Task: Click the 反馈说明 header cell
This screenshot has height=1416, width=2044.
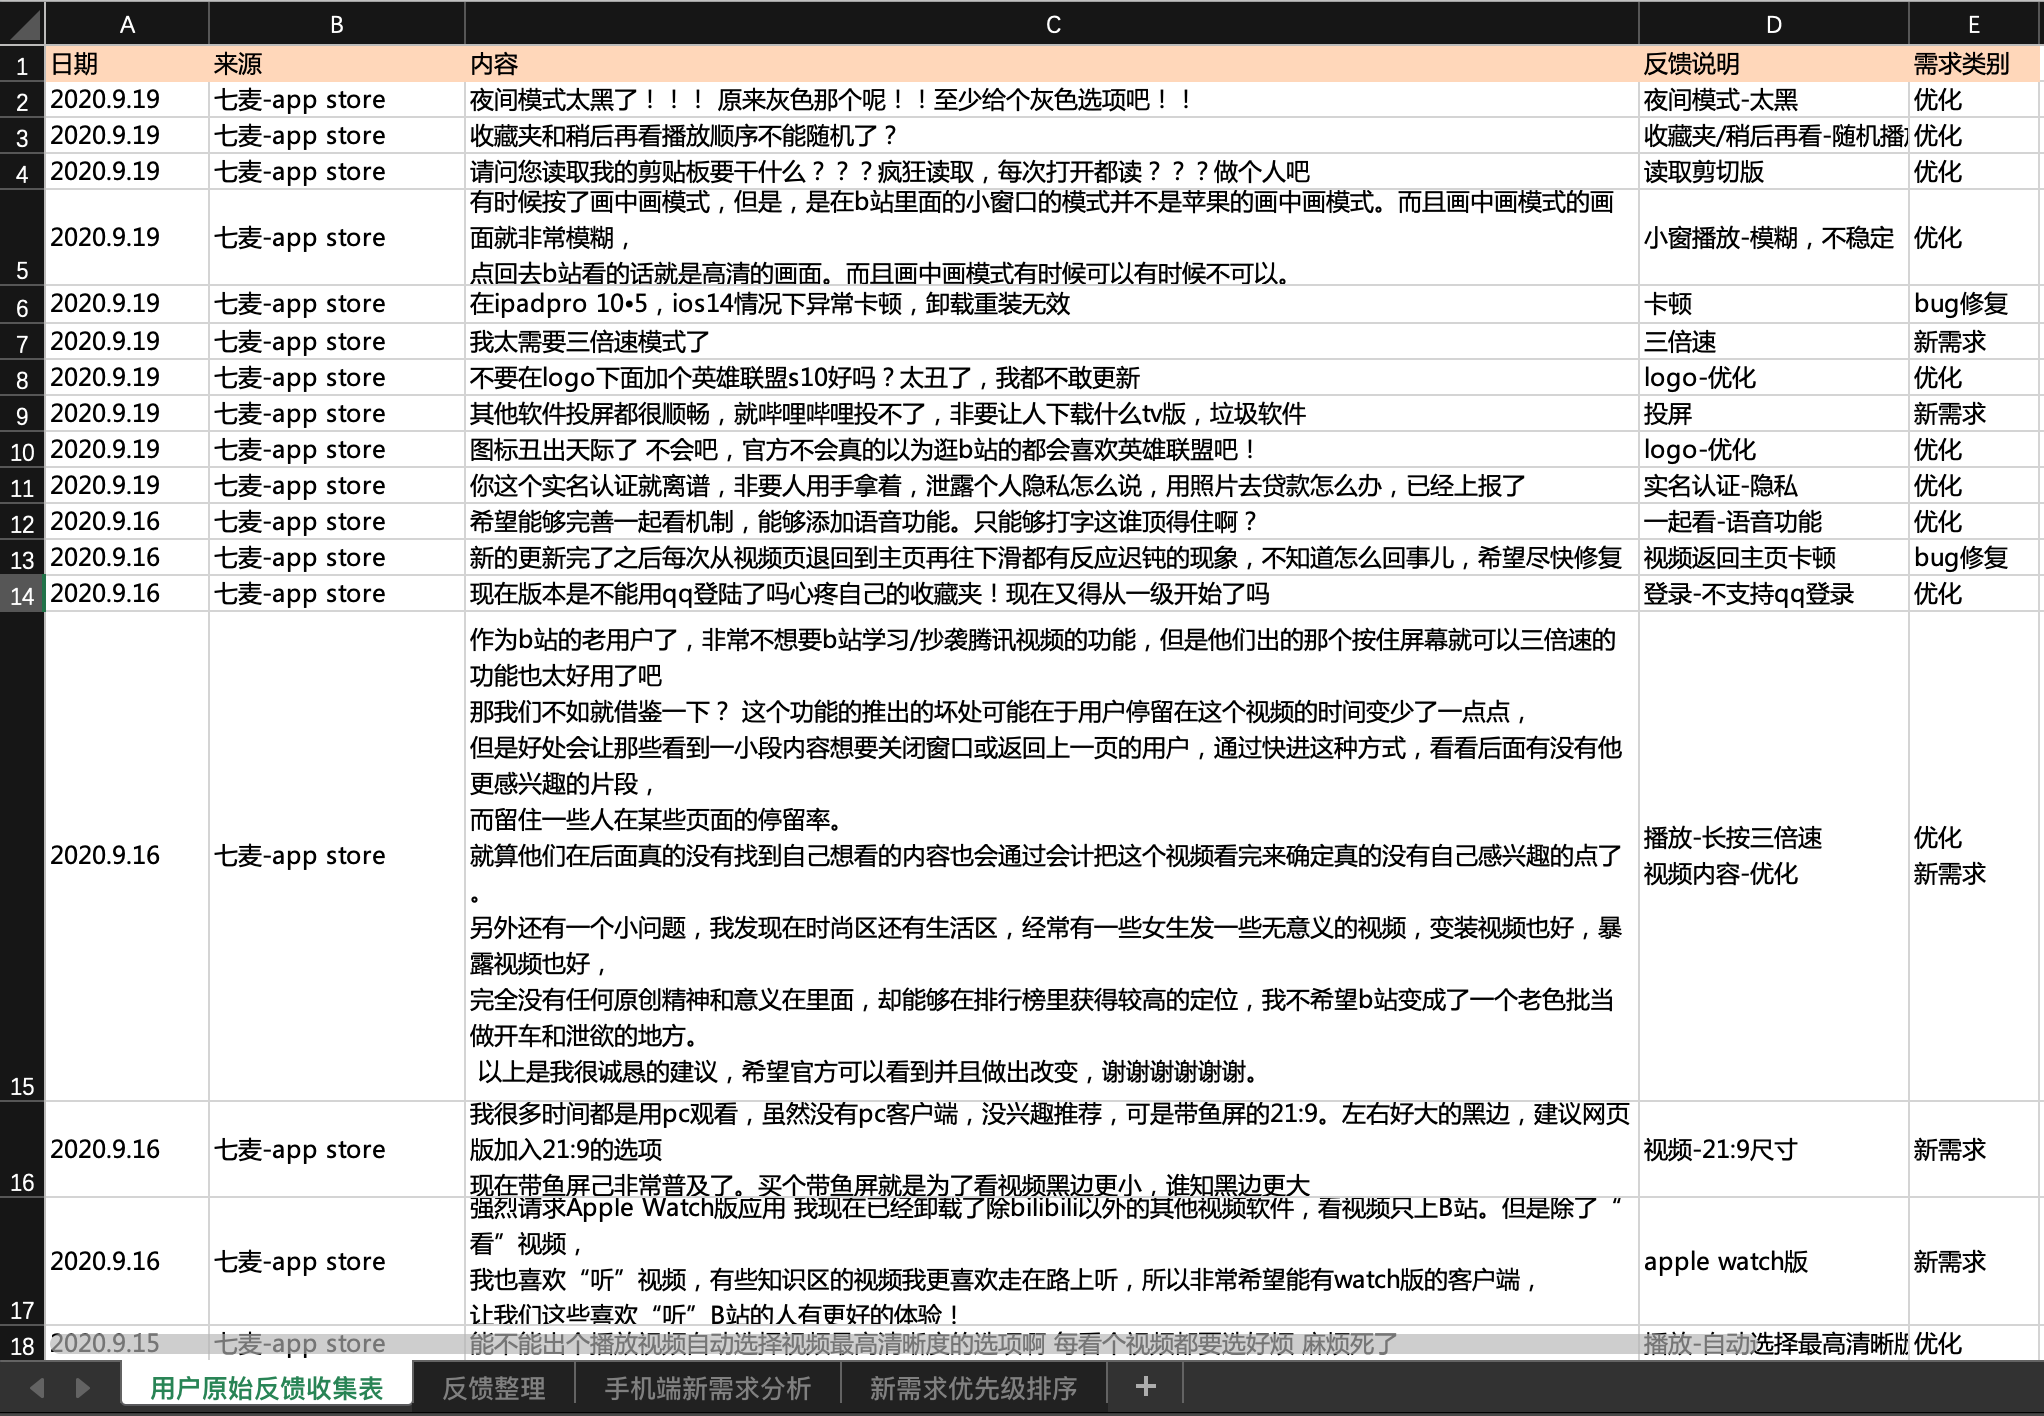Action: click(x=1774, y=64)
